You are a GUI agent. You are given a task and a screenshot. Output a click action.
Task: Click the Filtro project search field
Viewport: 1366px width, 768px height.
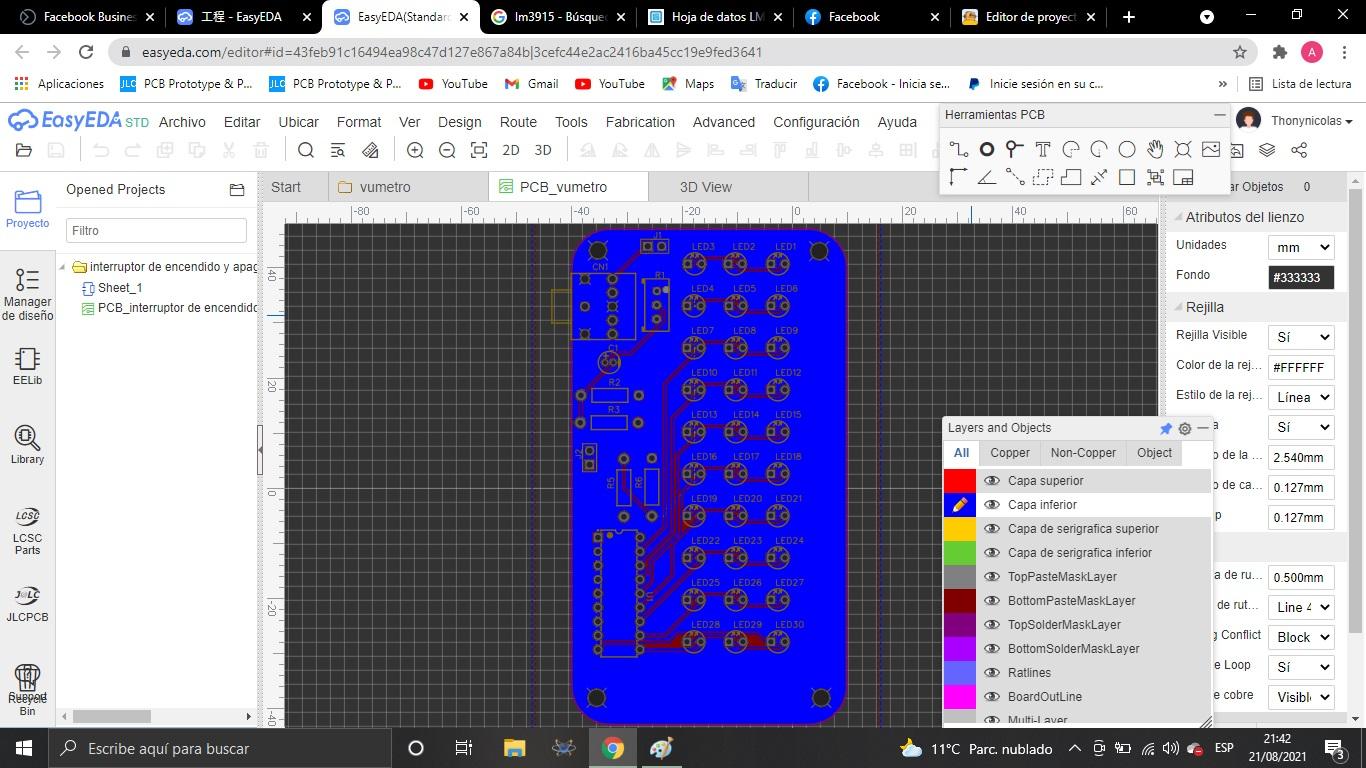156,231
